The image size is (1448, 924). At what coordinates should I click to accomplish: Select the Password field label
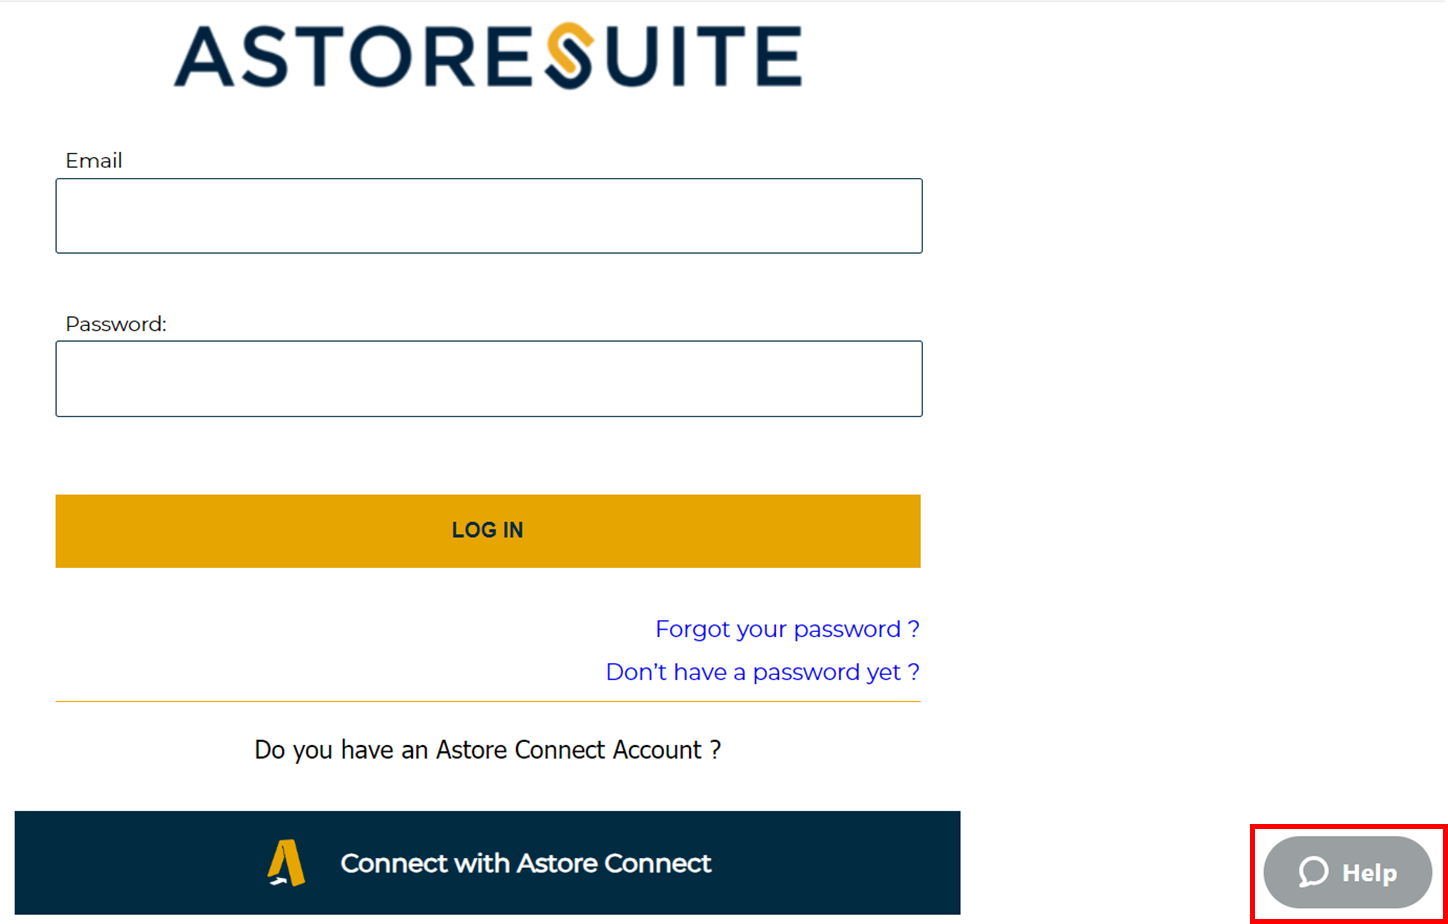tap(116, 324)
